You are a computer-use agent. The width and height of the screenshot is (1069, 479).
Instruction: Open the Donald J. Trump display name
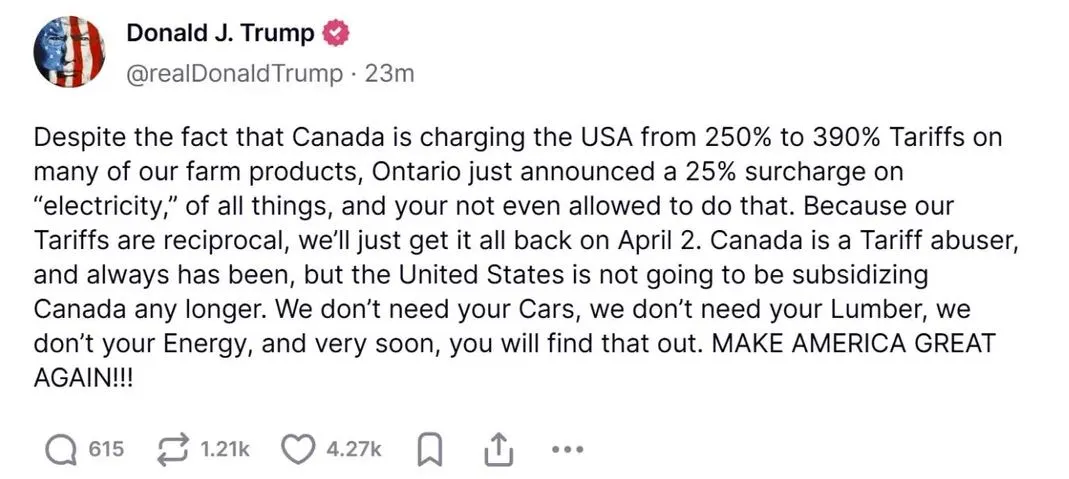220,33
